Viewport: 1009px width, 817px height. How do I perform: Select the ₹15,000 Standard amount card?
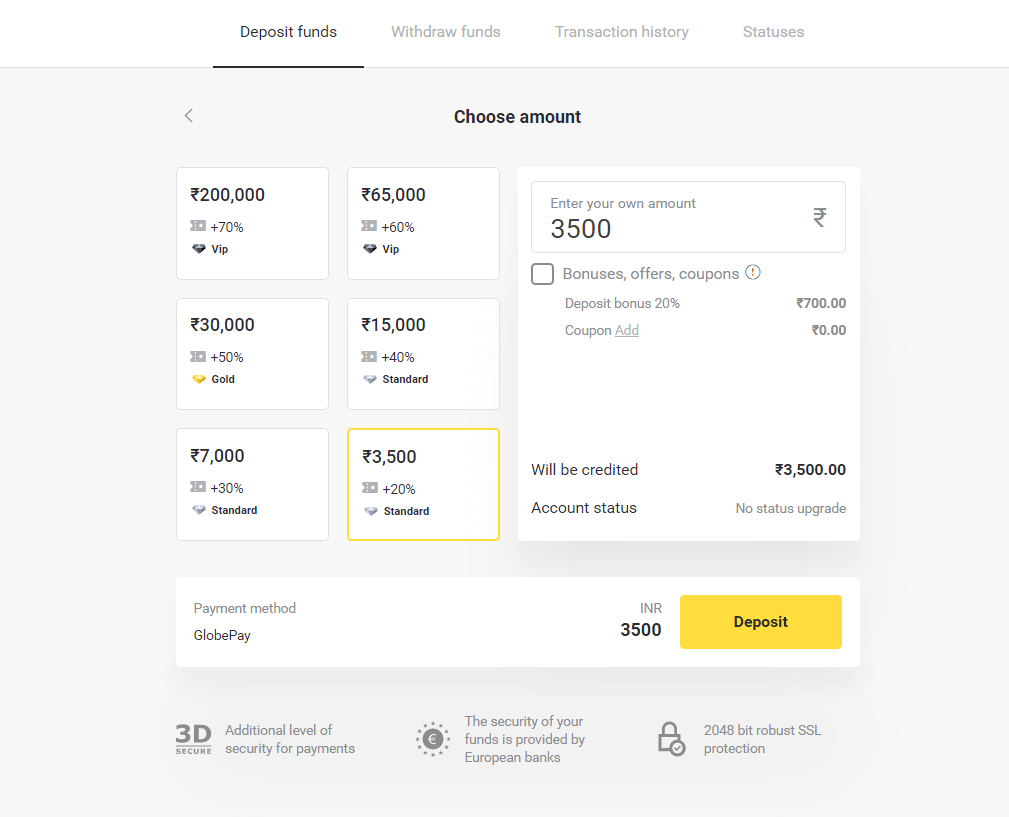tap(423, 353)
